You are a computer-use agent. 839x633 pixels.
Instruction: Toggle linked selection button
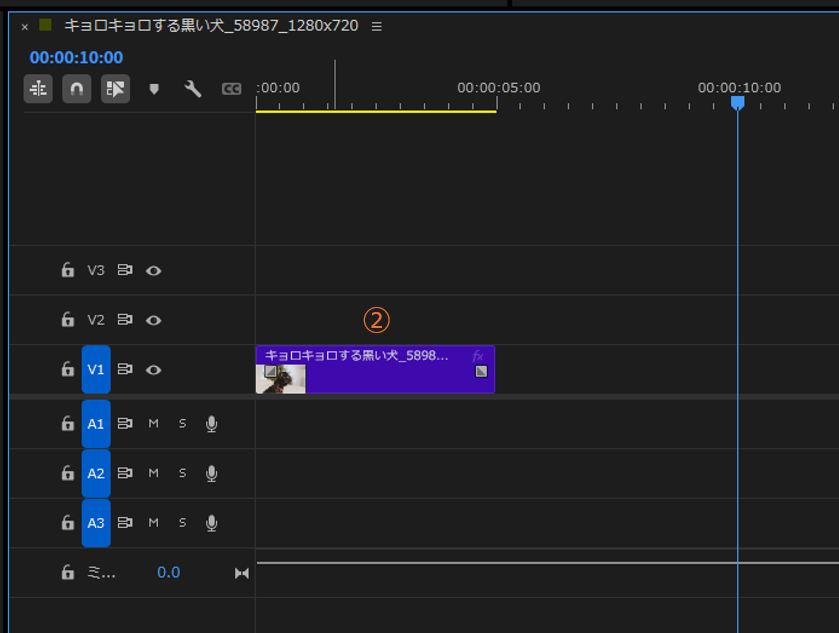pos(115,89)
